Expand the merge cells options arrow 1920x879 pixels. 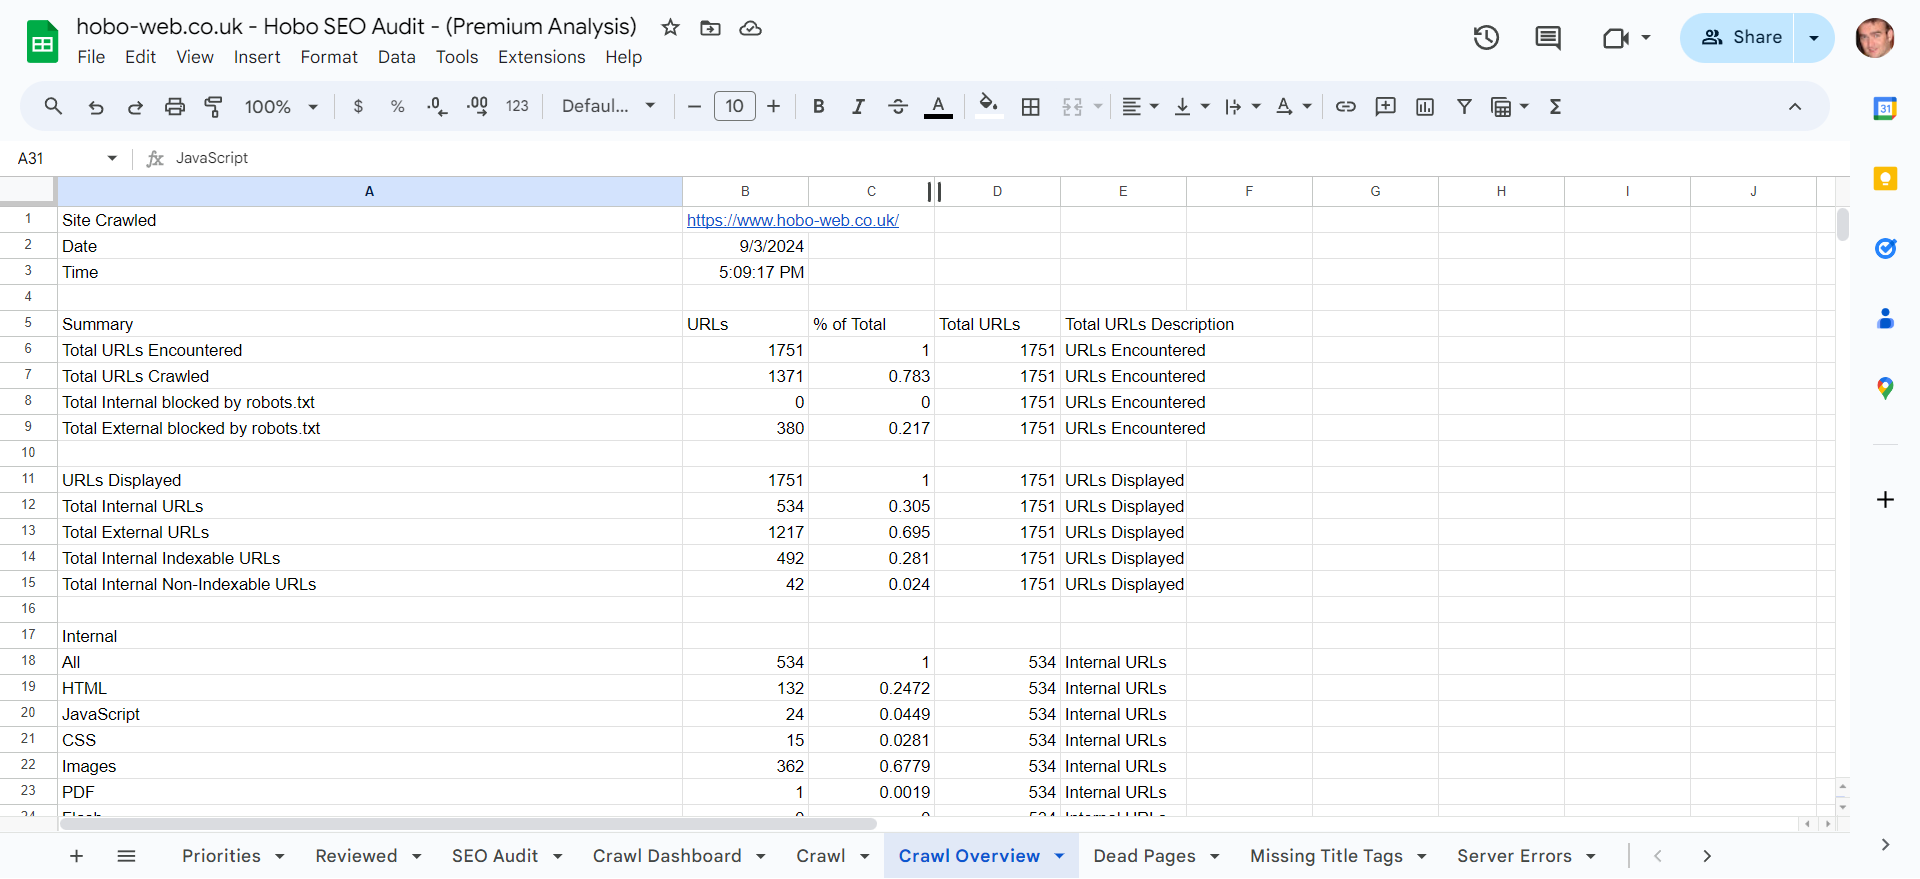click(1098, 106)
